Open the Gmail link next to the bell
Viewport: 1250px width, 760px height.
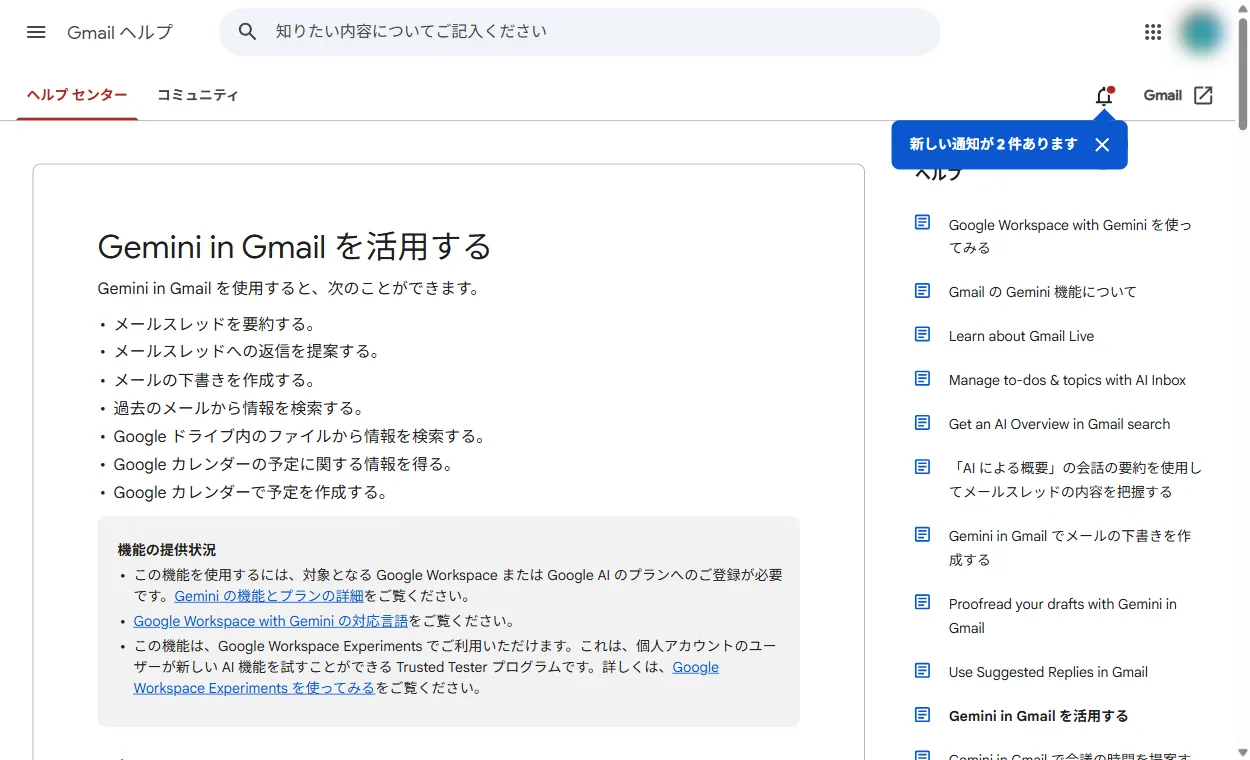[1163, 95]
